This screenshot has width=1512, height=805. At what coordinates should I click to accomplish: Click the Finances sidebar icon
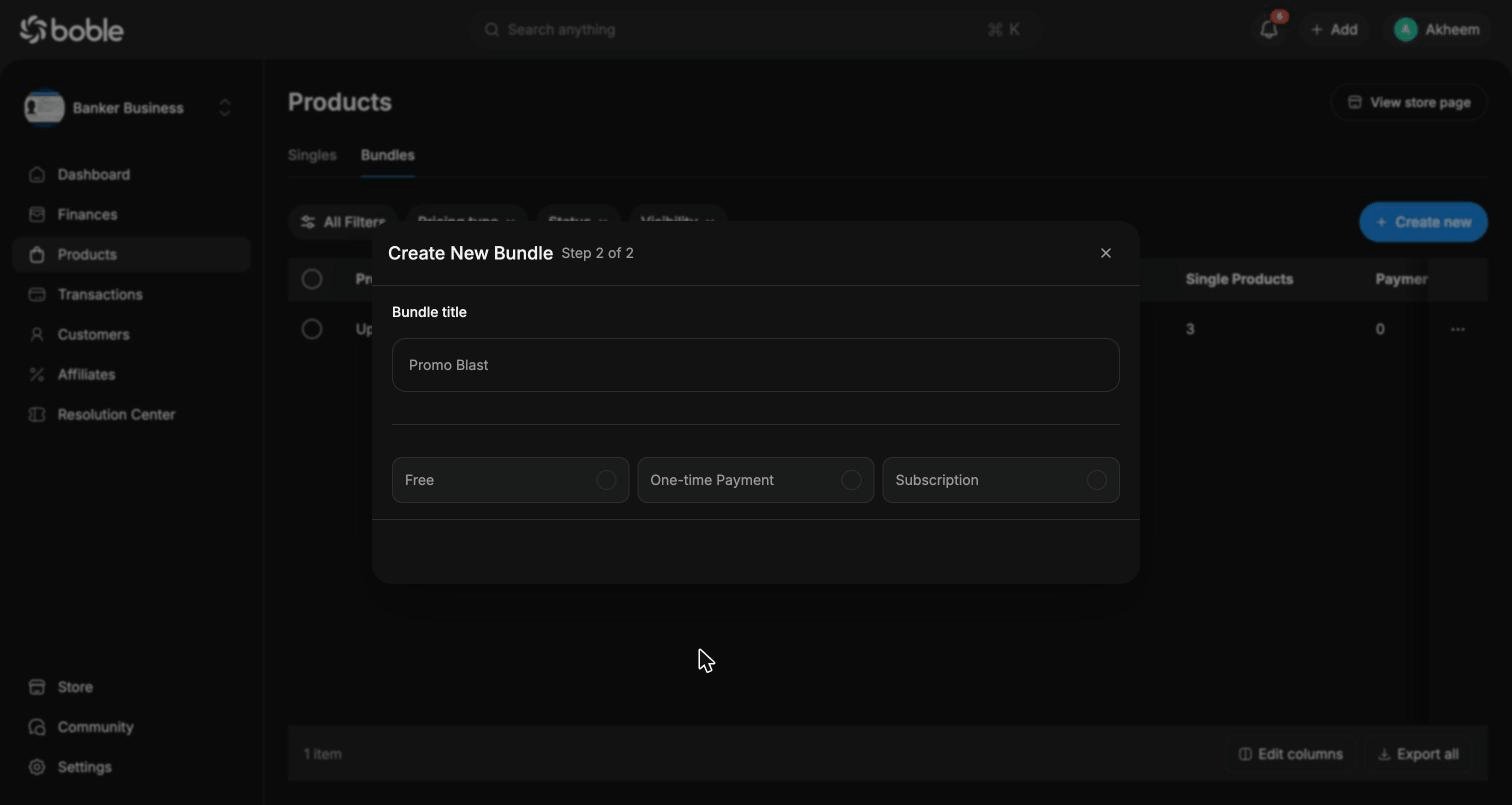37,215
